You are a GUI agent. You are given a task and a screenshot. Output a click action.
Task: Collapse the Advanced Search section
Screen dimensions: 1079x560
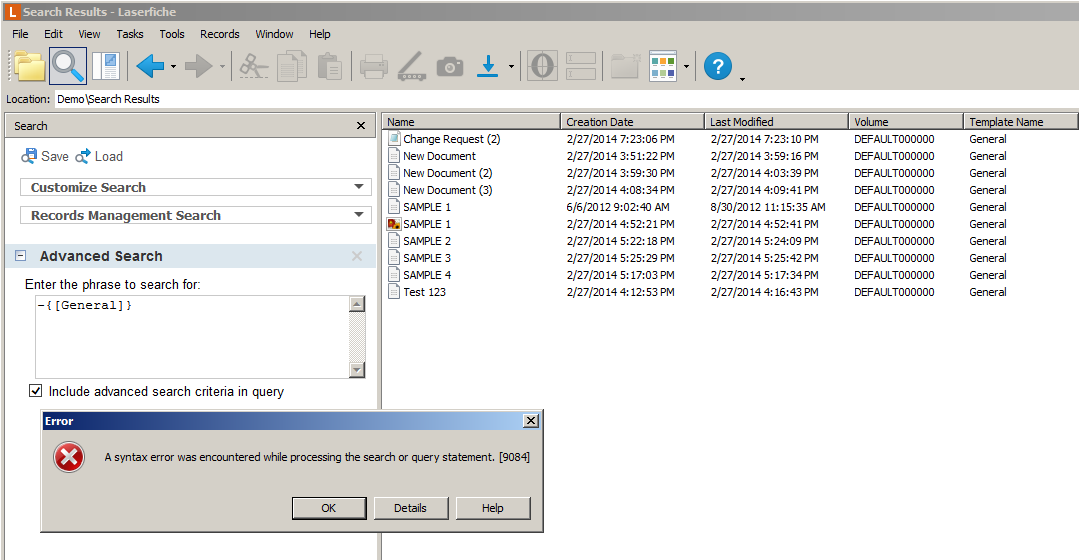click(x=21, y=257)
